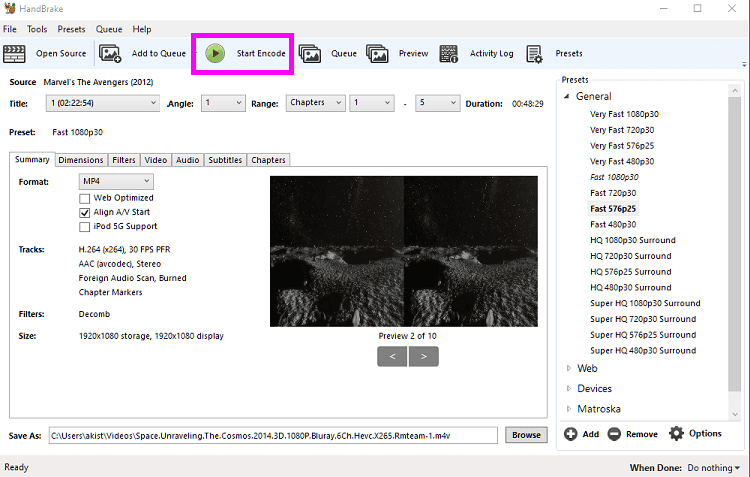Show the next preview image
The height and width of the screenshot is (477, 750).
(424, 356)
